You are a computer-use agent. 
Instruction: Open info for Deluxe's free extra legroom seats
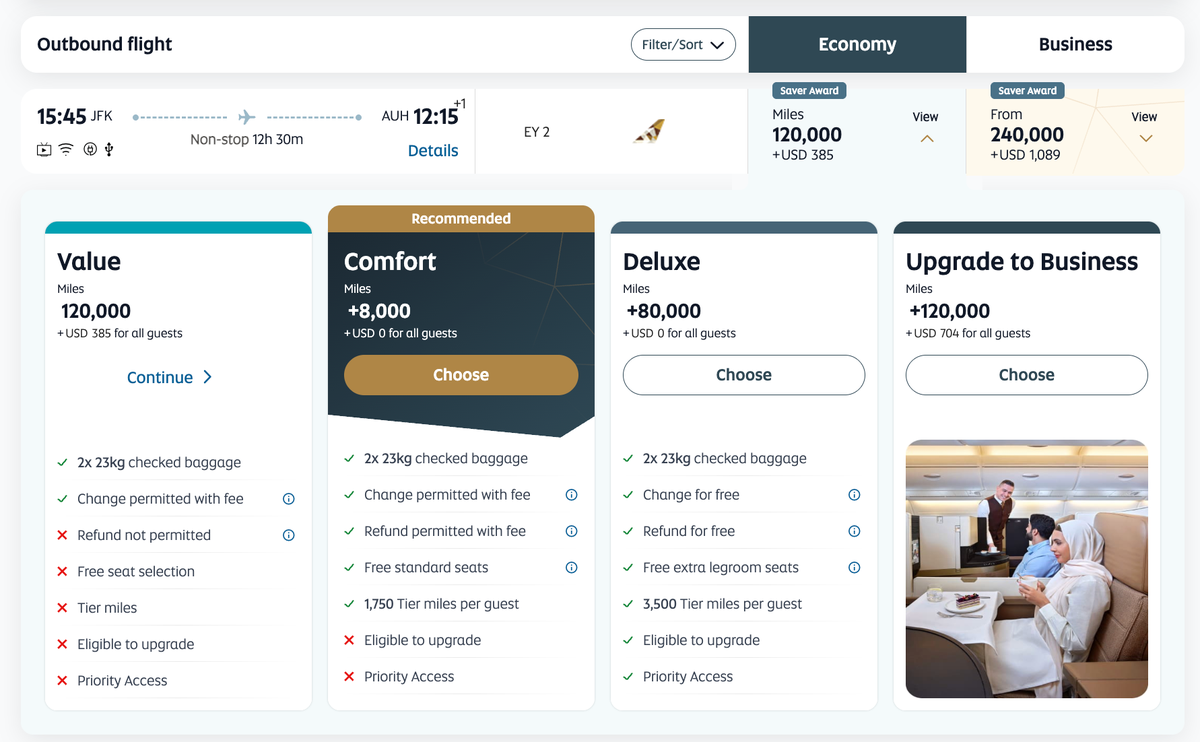click(x=853, y=567)
